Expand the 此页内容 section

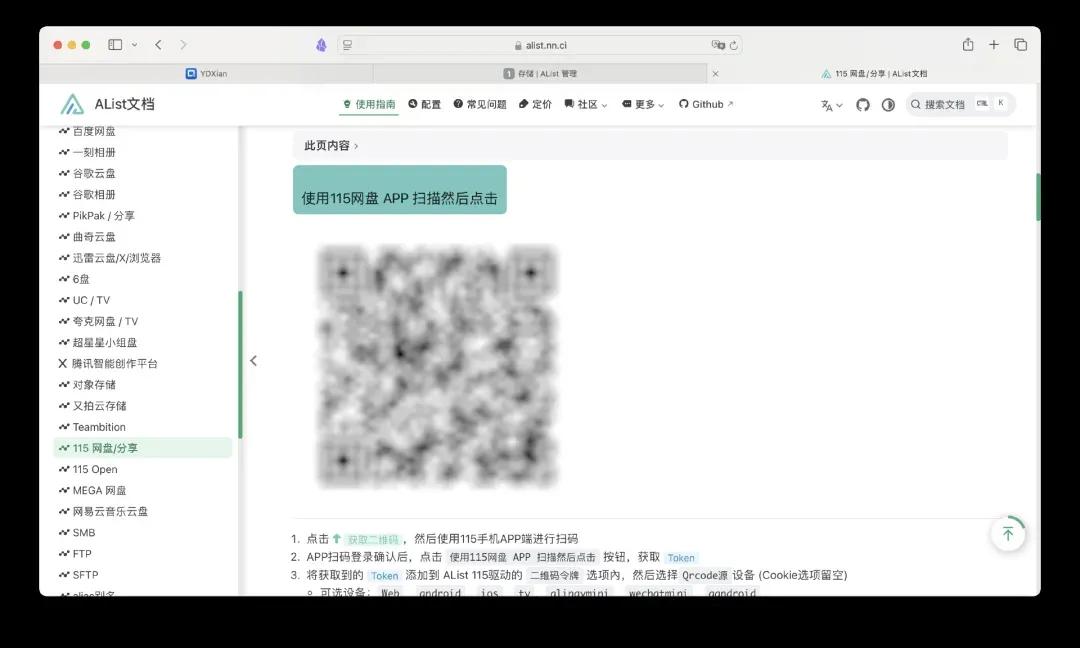pyautogui.click(x=331, y=146)
